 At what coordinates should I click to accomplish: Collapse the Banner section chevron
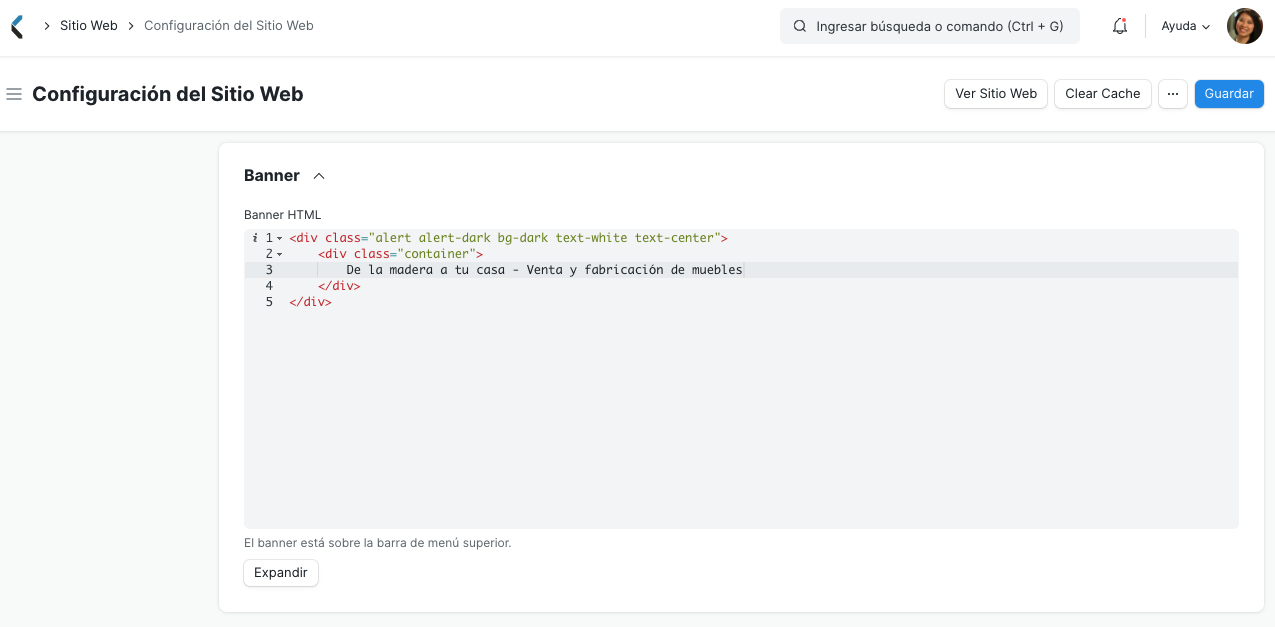click(319, 176)
